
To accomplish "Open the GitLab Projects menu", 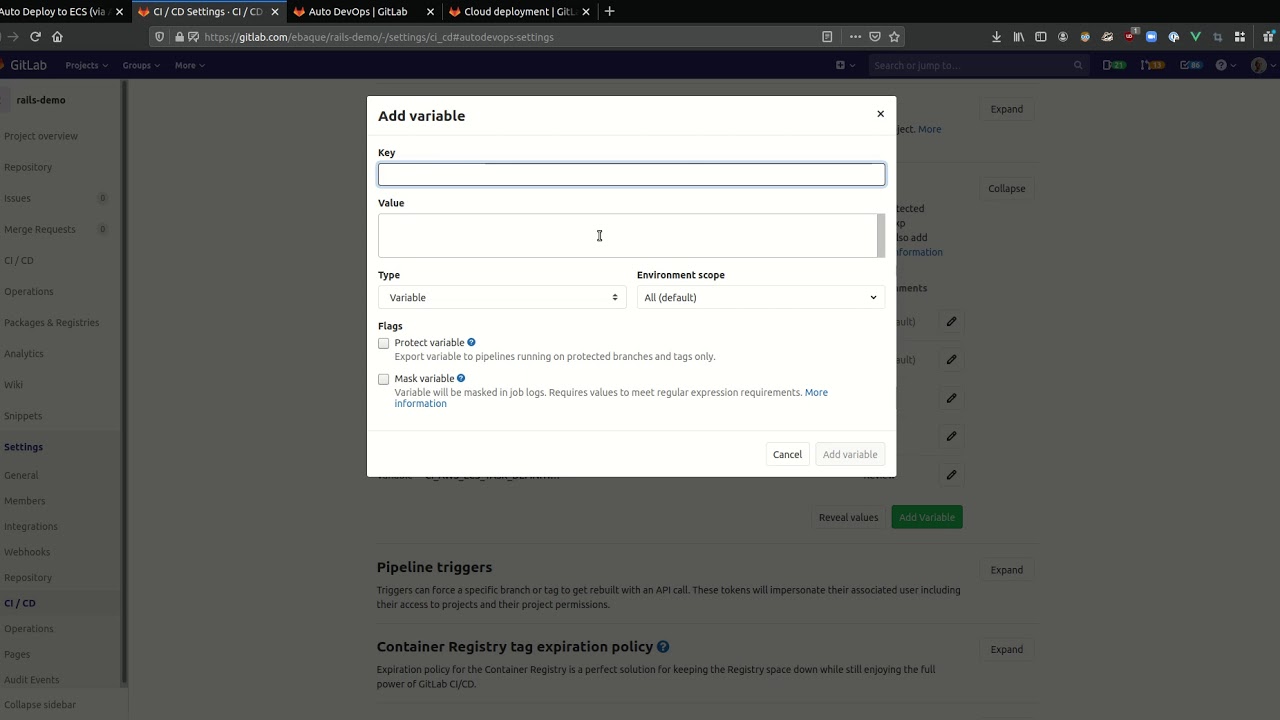I will pyautogui.click(x=87, y=65).
